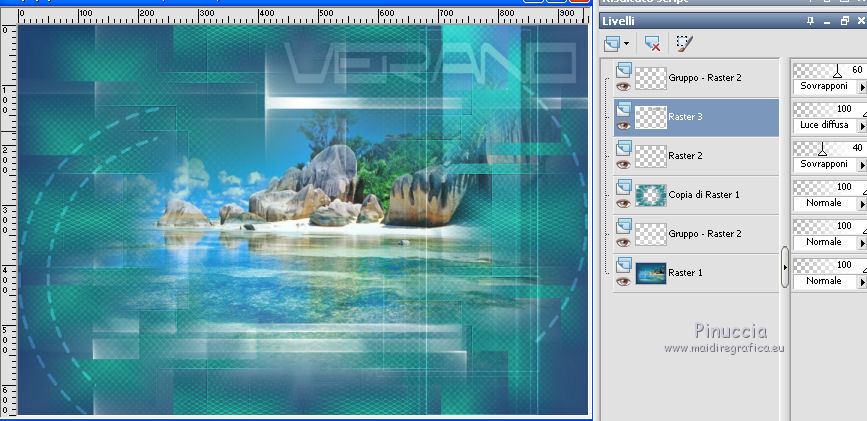
Task: Hide the Gruppo - Raster 2 layer with Sovrapponi blend
Action: [x=624, y=86]
